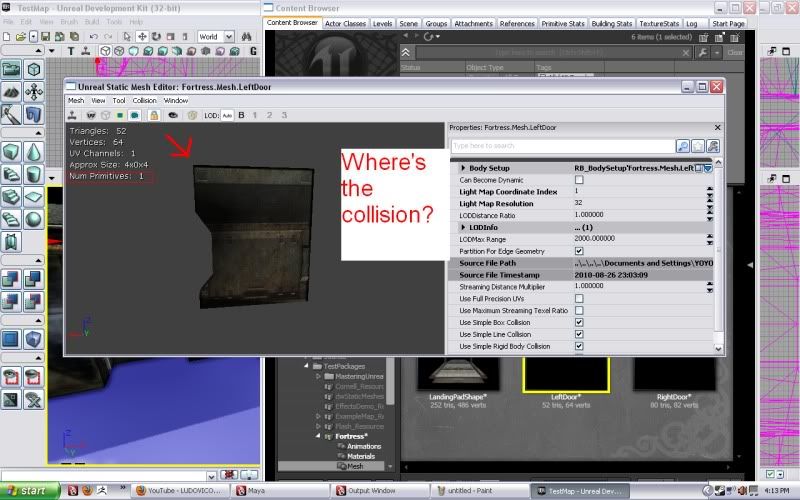The width and height of the screenshot is (800, 500).
Task: Collapse the TestPackages tree node
Action: pyautogui.click(x=306, y=366)
